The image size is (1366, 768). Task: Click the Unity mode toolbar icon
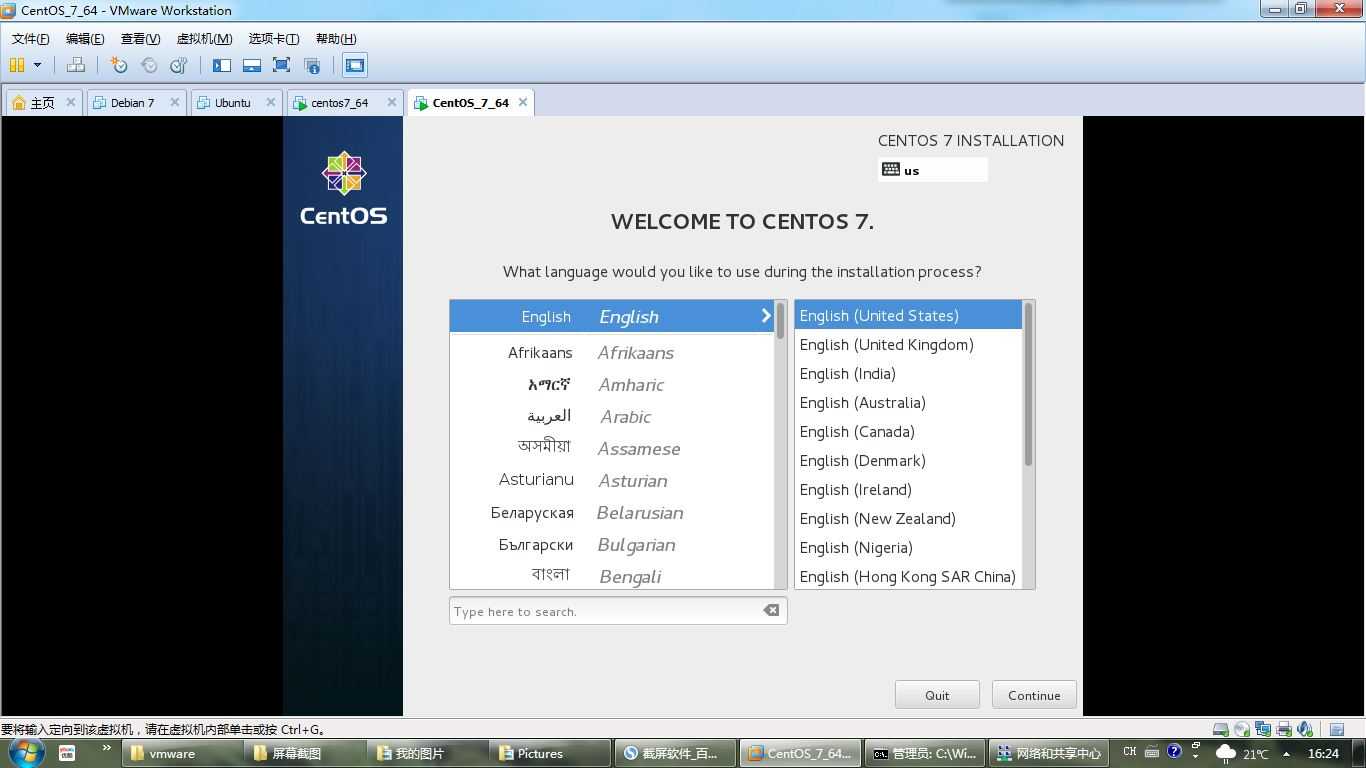click(312, 65)
